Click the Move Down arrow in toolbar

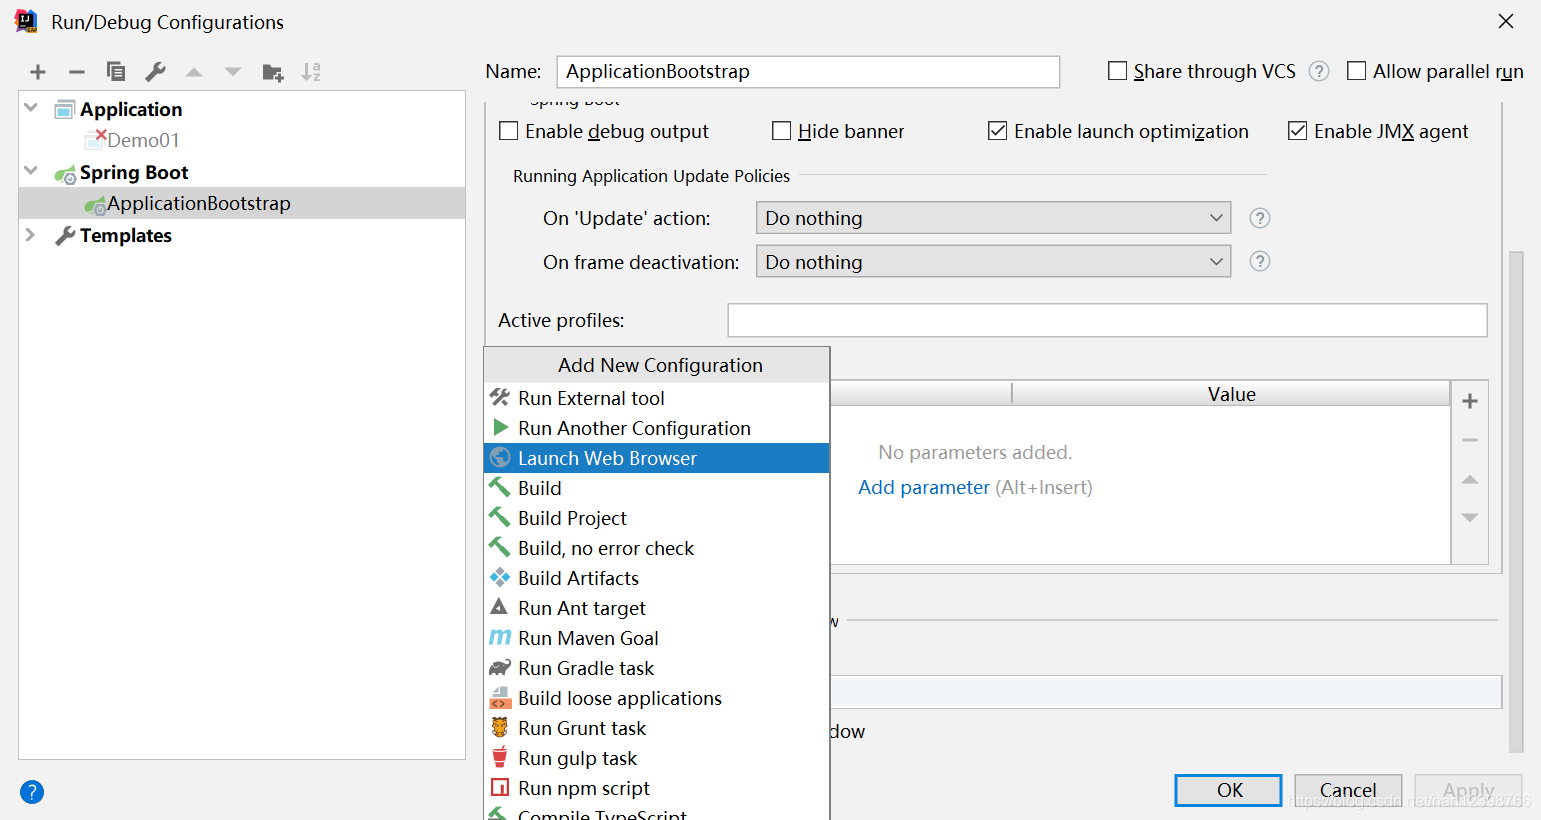coord(233,72)
